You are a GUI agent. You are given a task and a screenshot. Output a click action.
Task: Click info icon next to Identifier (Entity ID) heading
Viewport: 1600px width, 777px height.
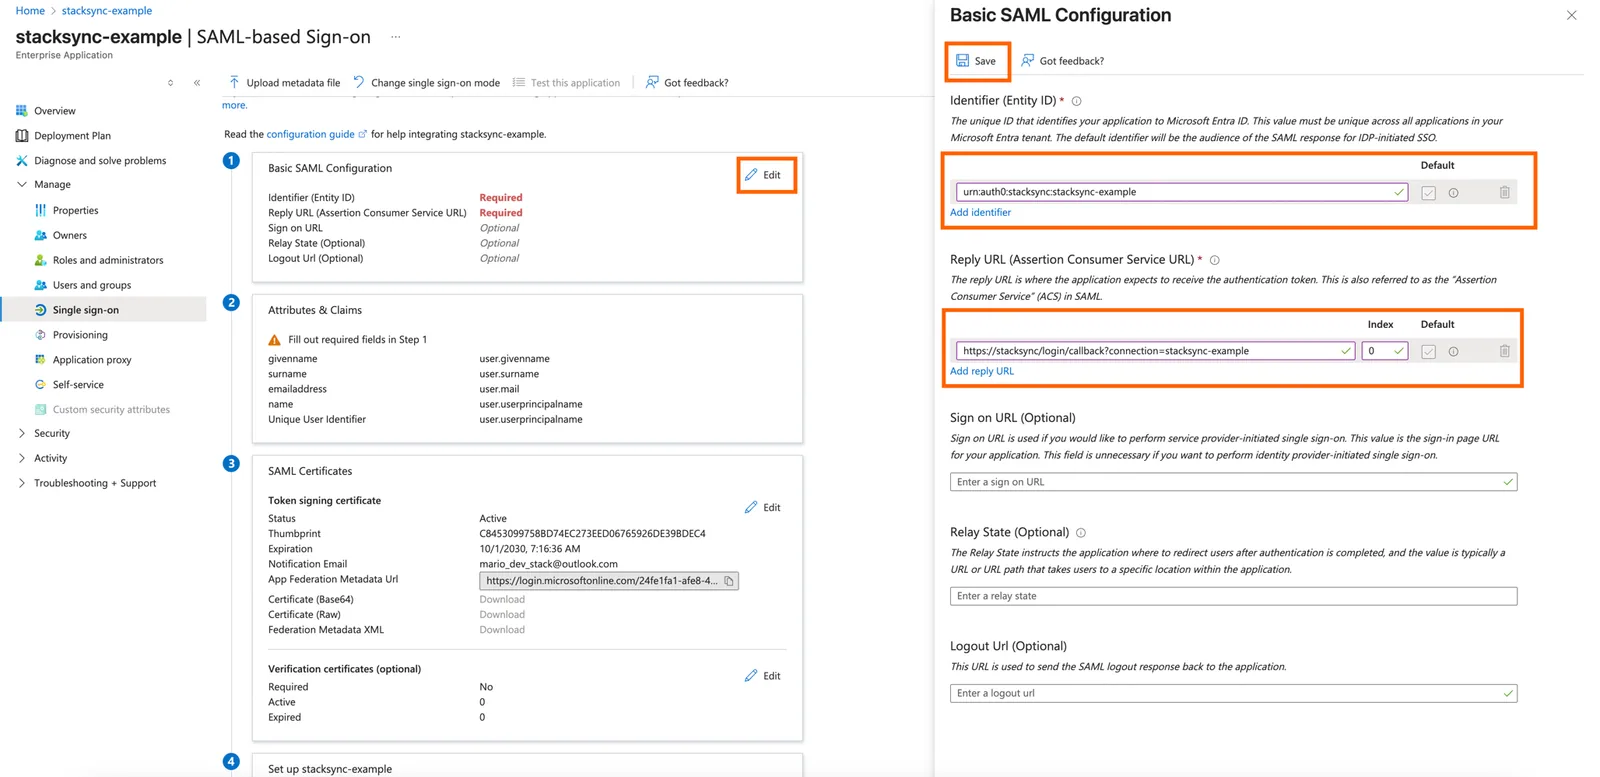[1076, 101]
